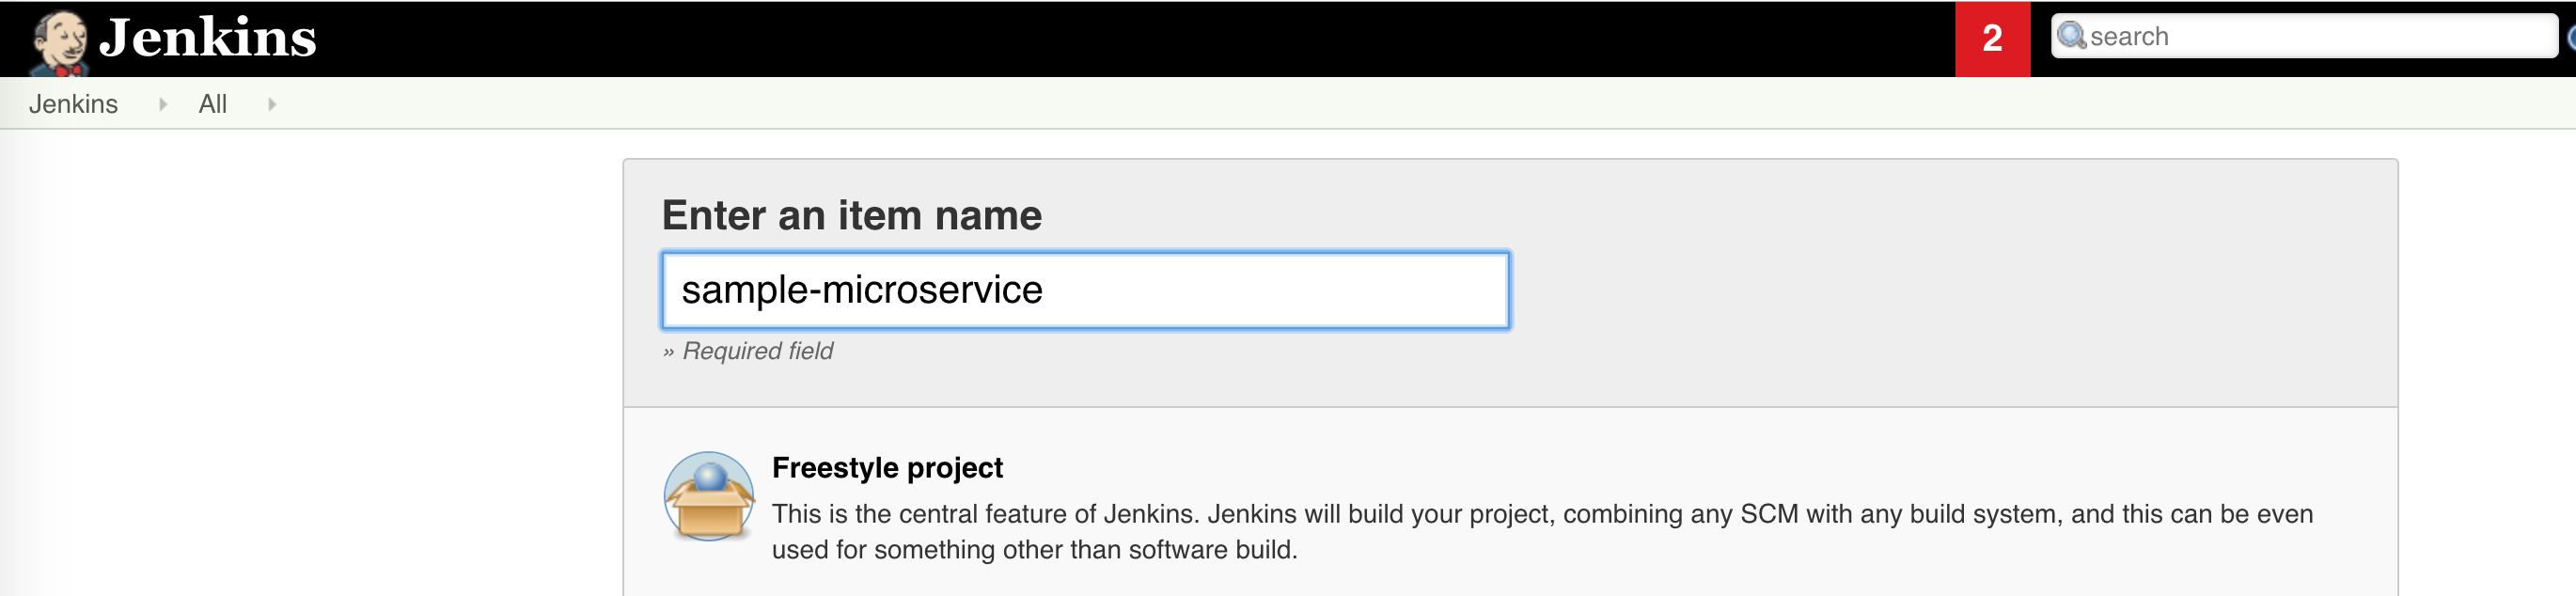2576x596 pixels.
Task: Click the Jenkins butler mascot icon
Action: point(59,42)
